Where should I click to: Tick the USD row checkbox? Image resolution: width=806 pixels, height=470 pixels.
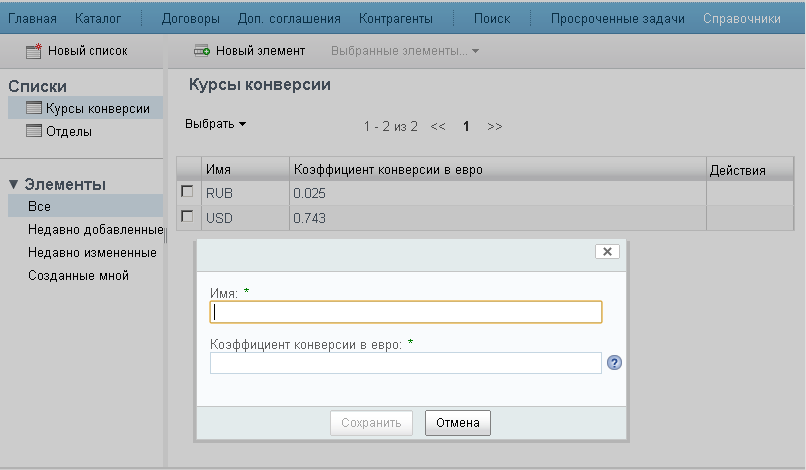[187, 216]
